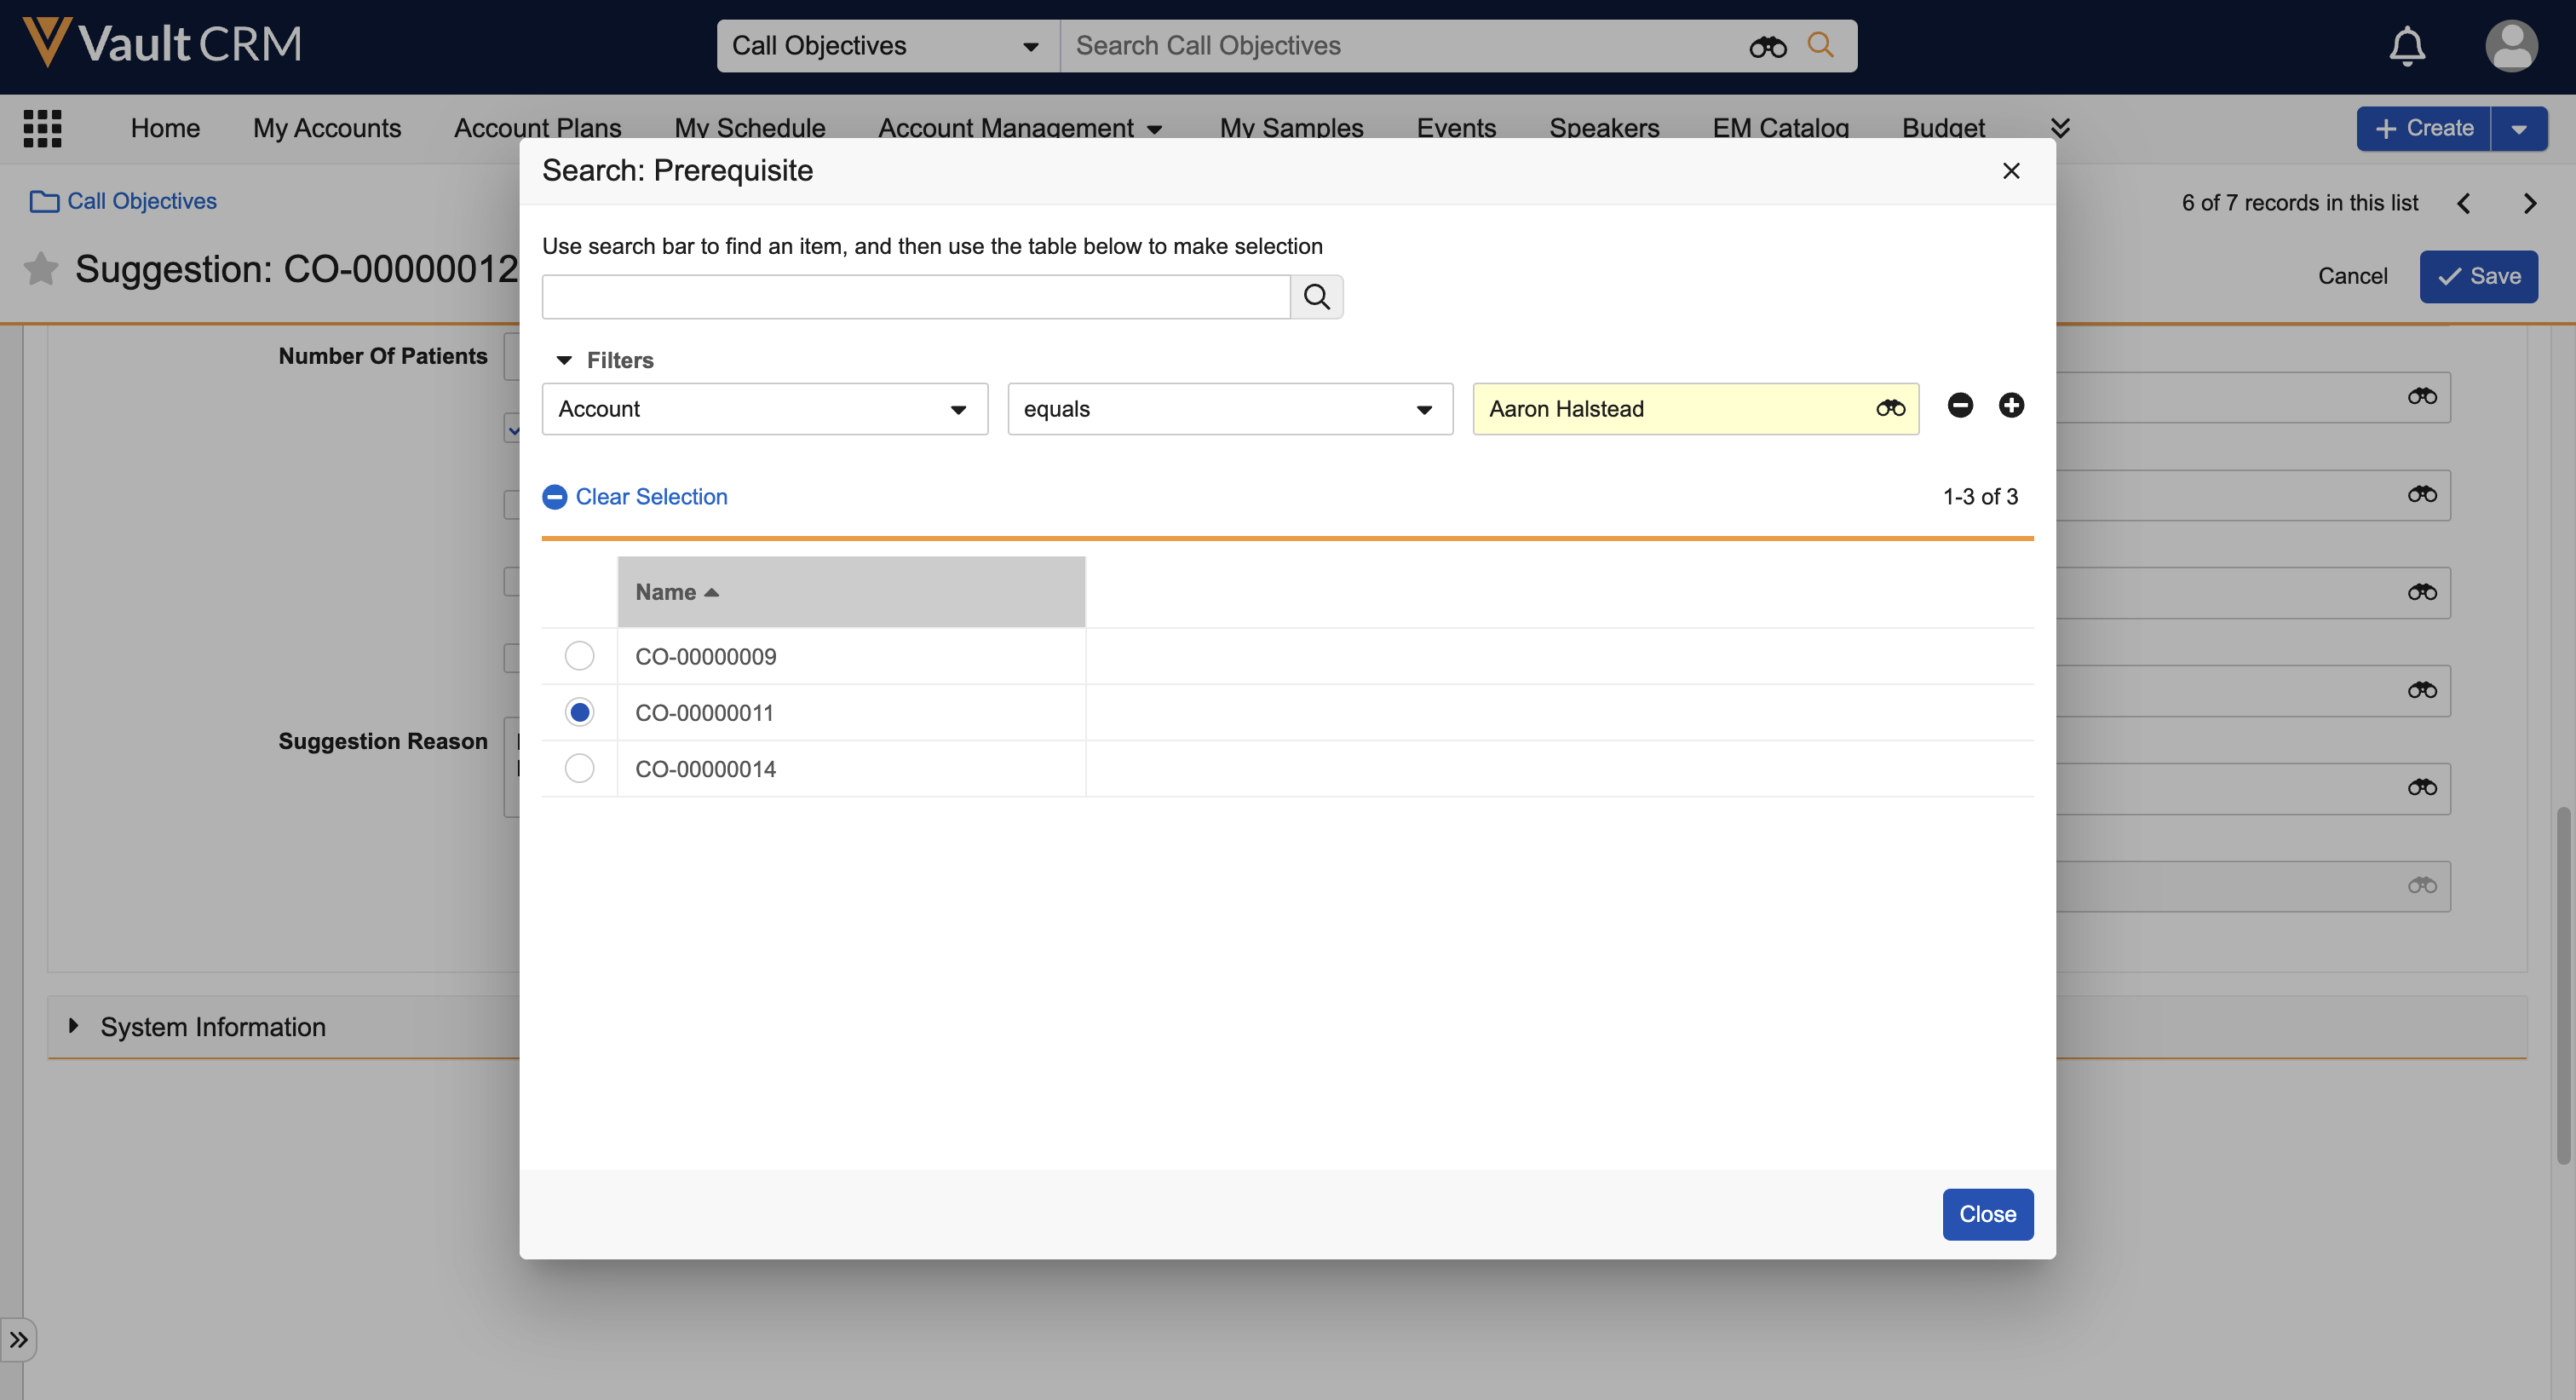
Task: Remove filter row with minus icon
Action: [1960, 405]
